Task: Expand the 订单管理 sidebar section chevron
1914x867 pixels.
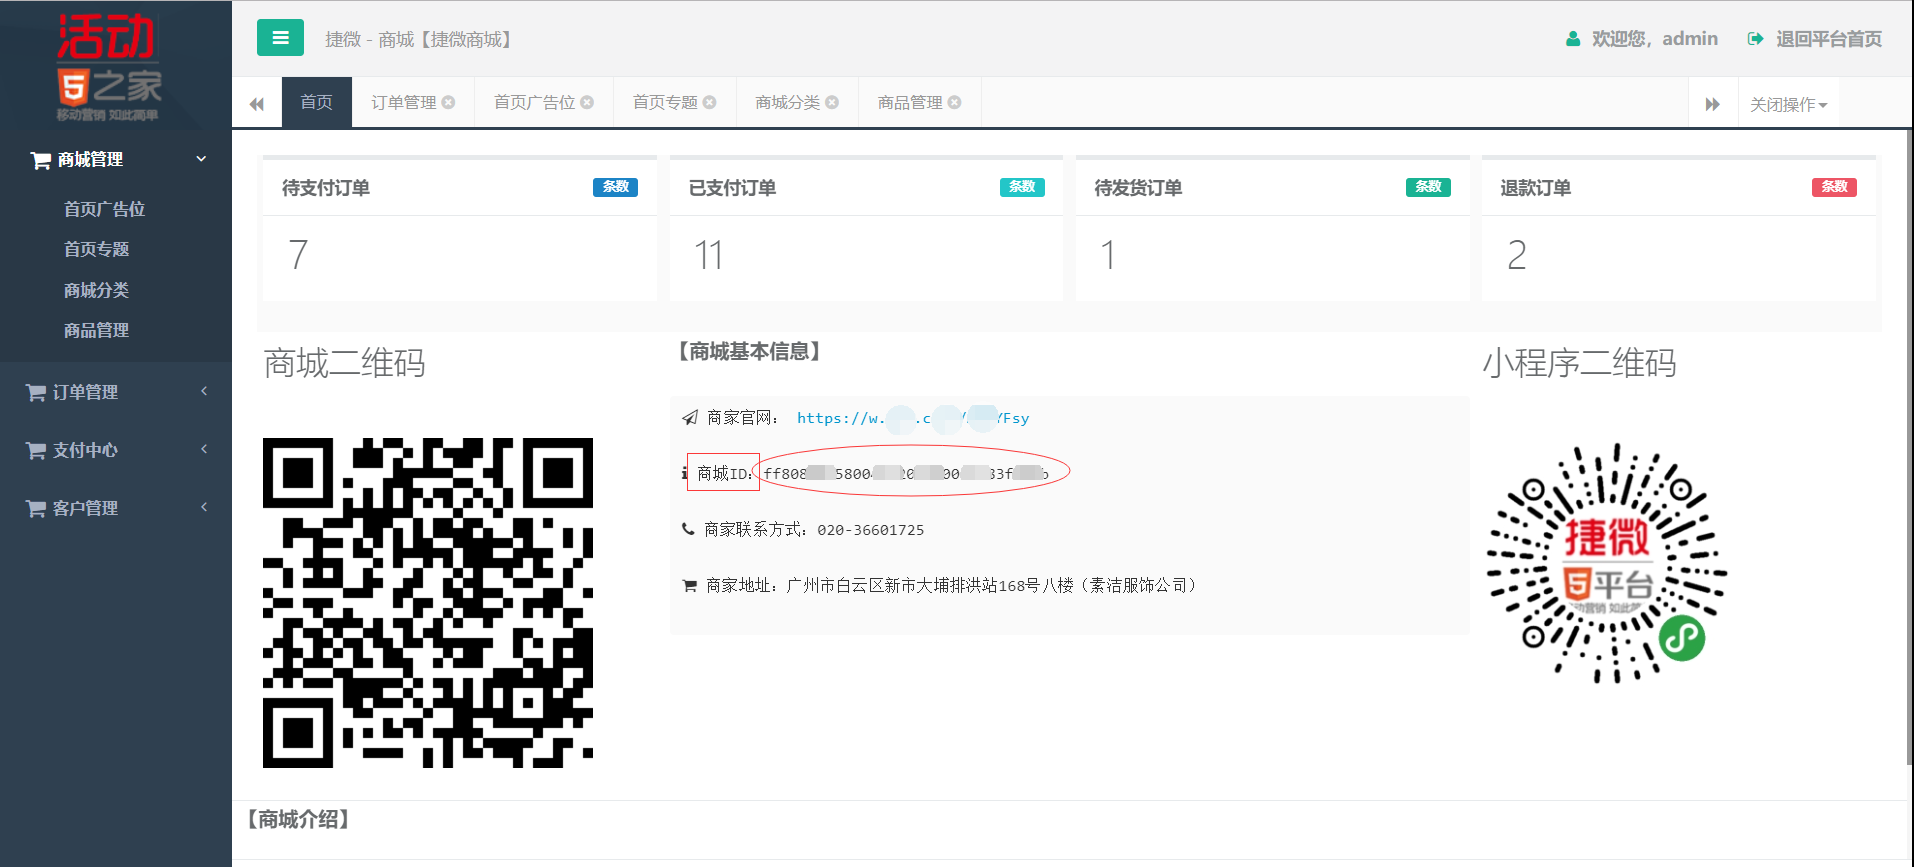Action: coord(204,391)
